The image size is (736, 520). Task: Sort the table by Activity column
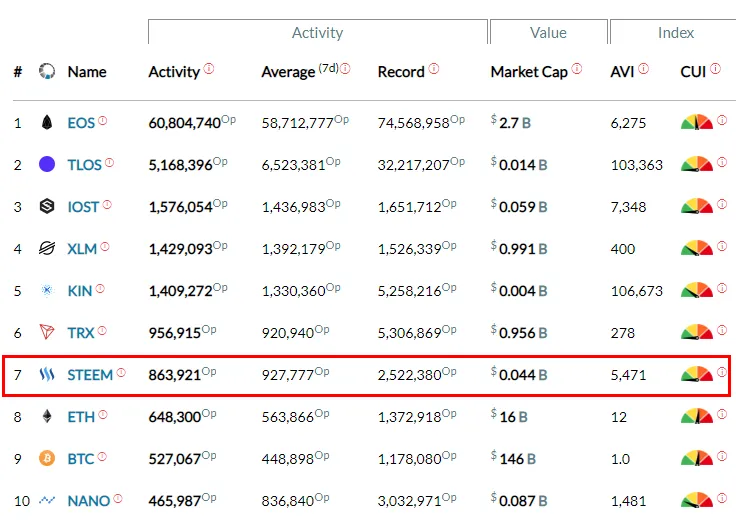tap(174, 72)
